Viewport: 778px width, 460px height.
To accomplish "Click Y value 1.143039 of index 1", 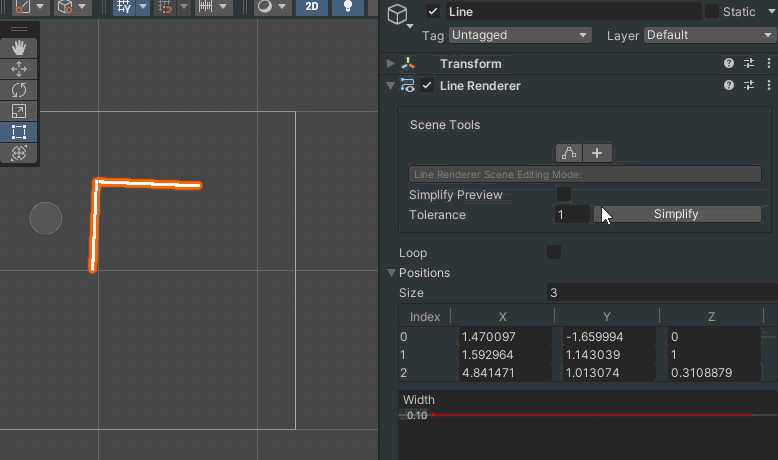I will 609,355.
